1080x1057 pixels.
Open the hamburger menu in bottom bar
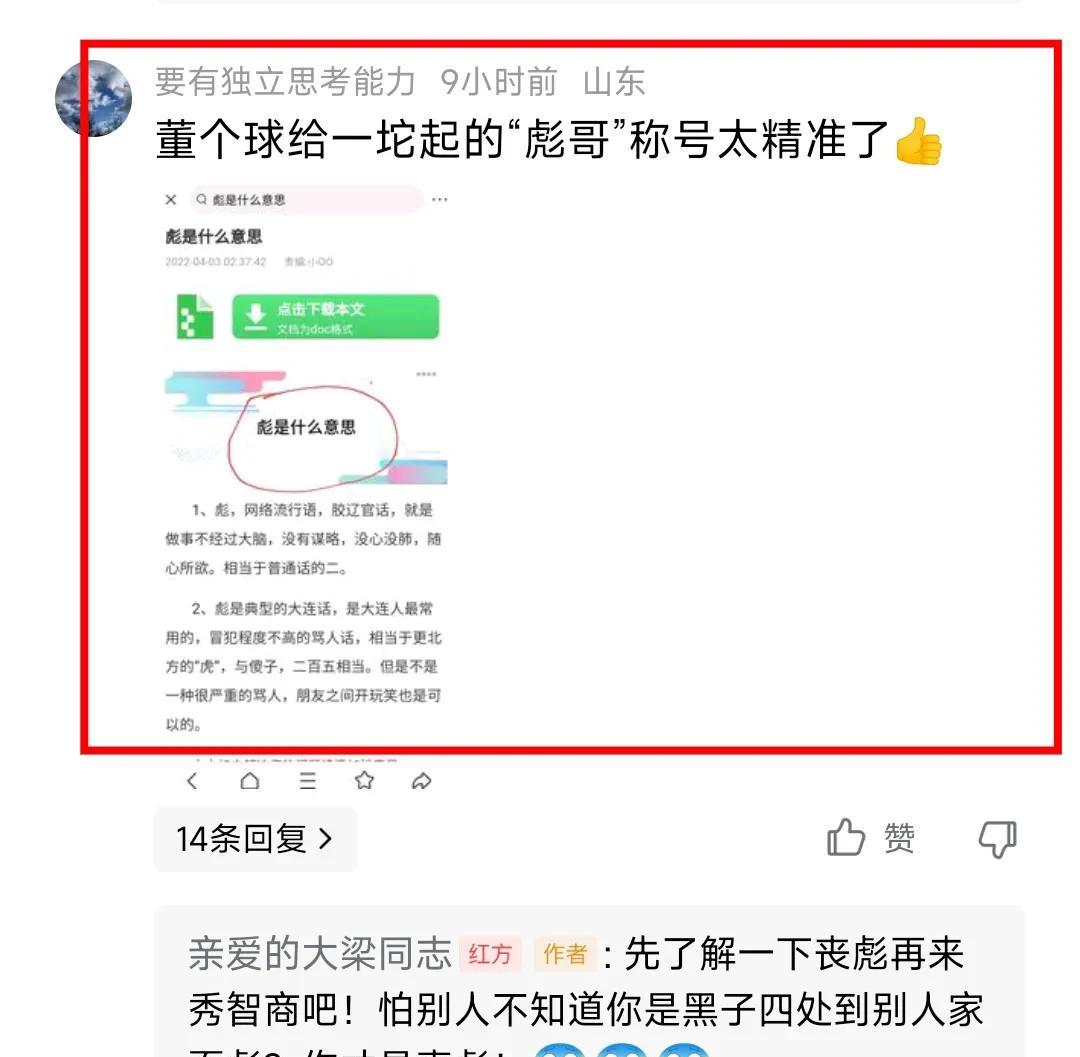[x=307, y=781]
